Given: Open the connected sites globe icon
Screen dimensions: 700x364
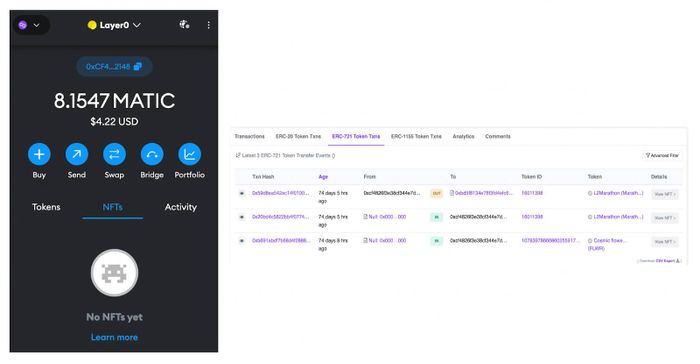Looking at the screenshot, I should point(184,25).
